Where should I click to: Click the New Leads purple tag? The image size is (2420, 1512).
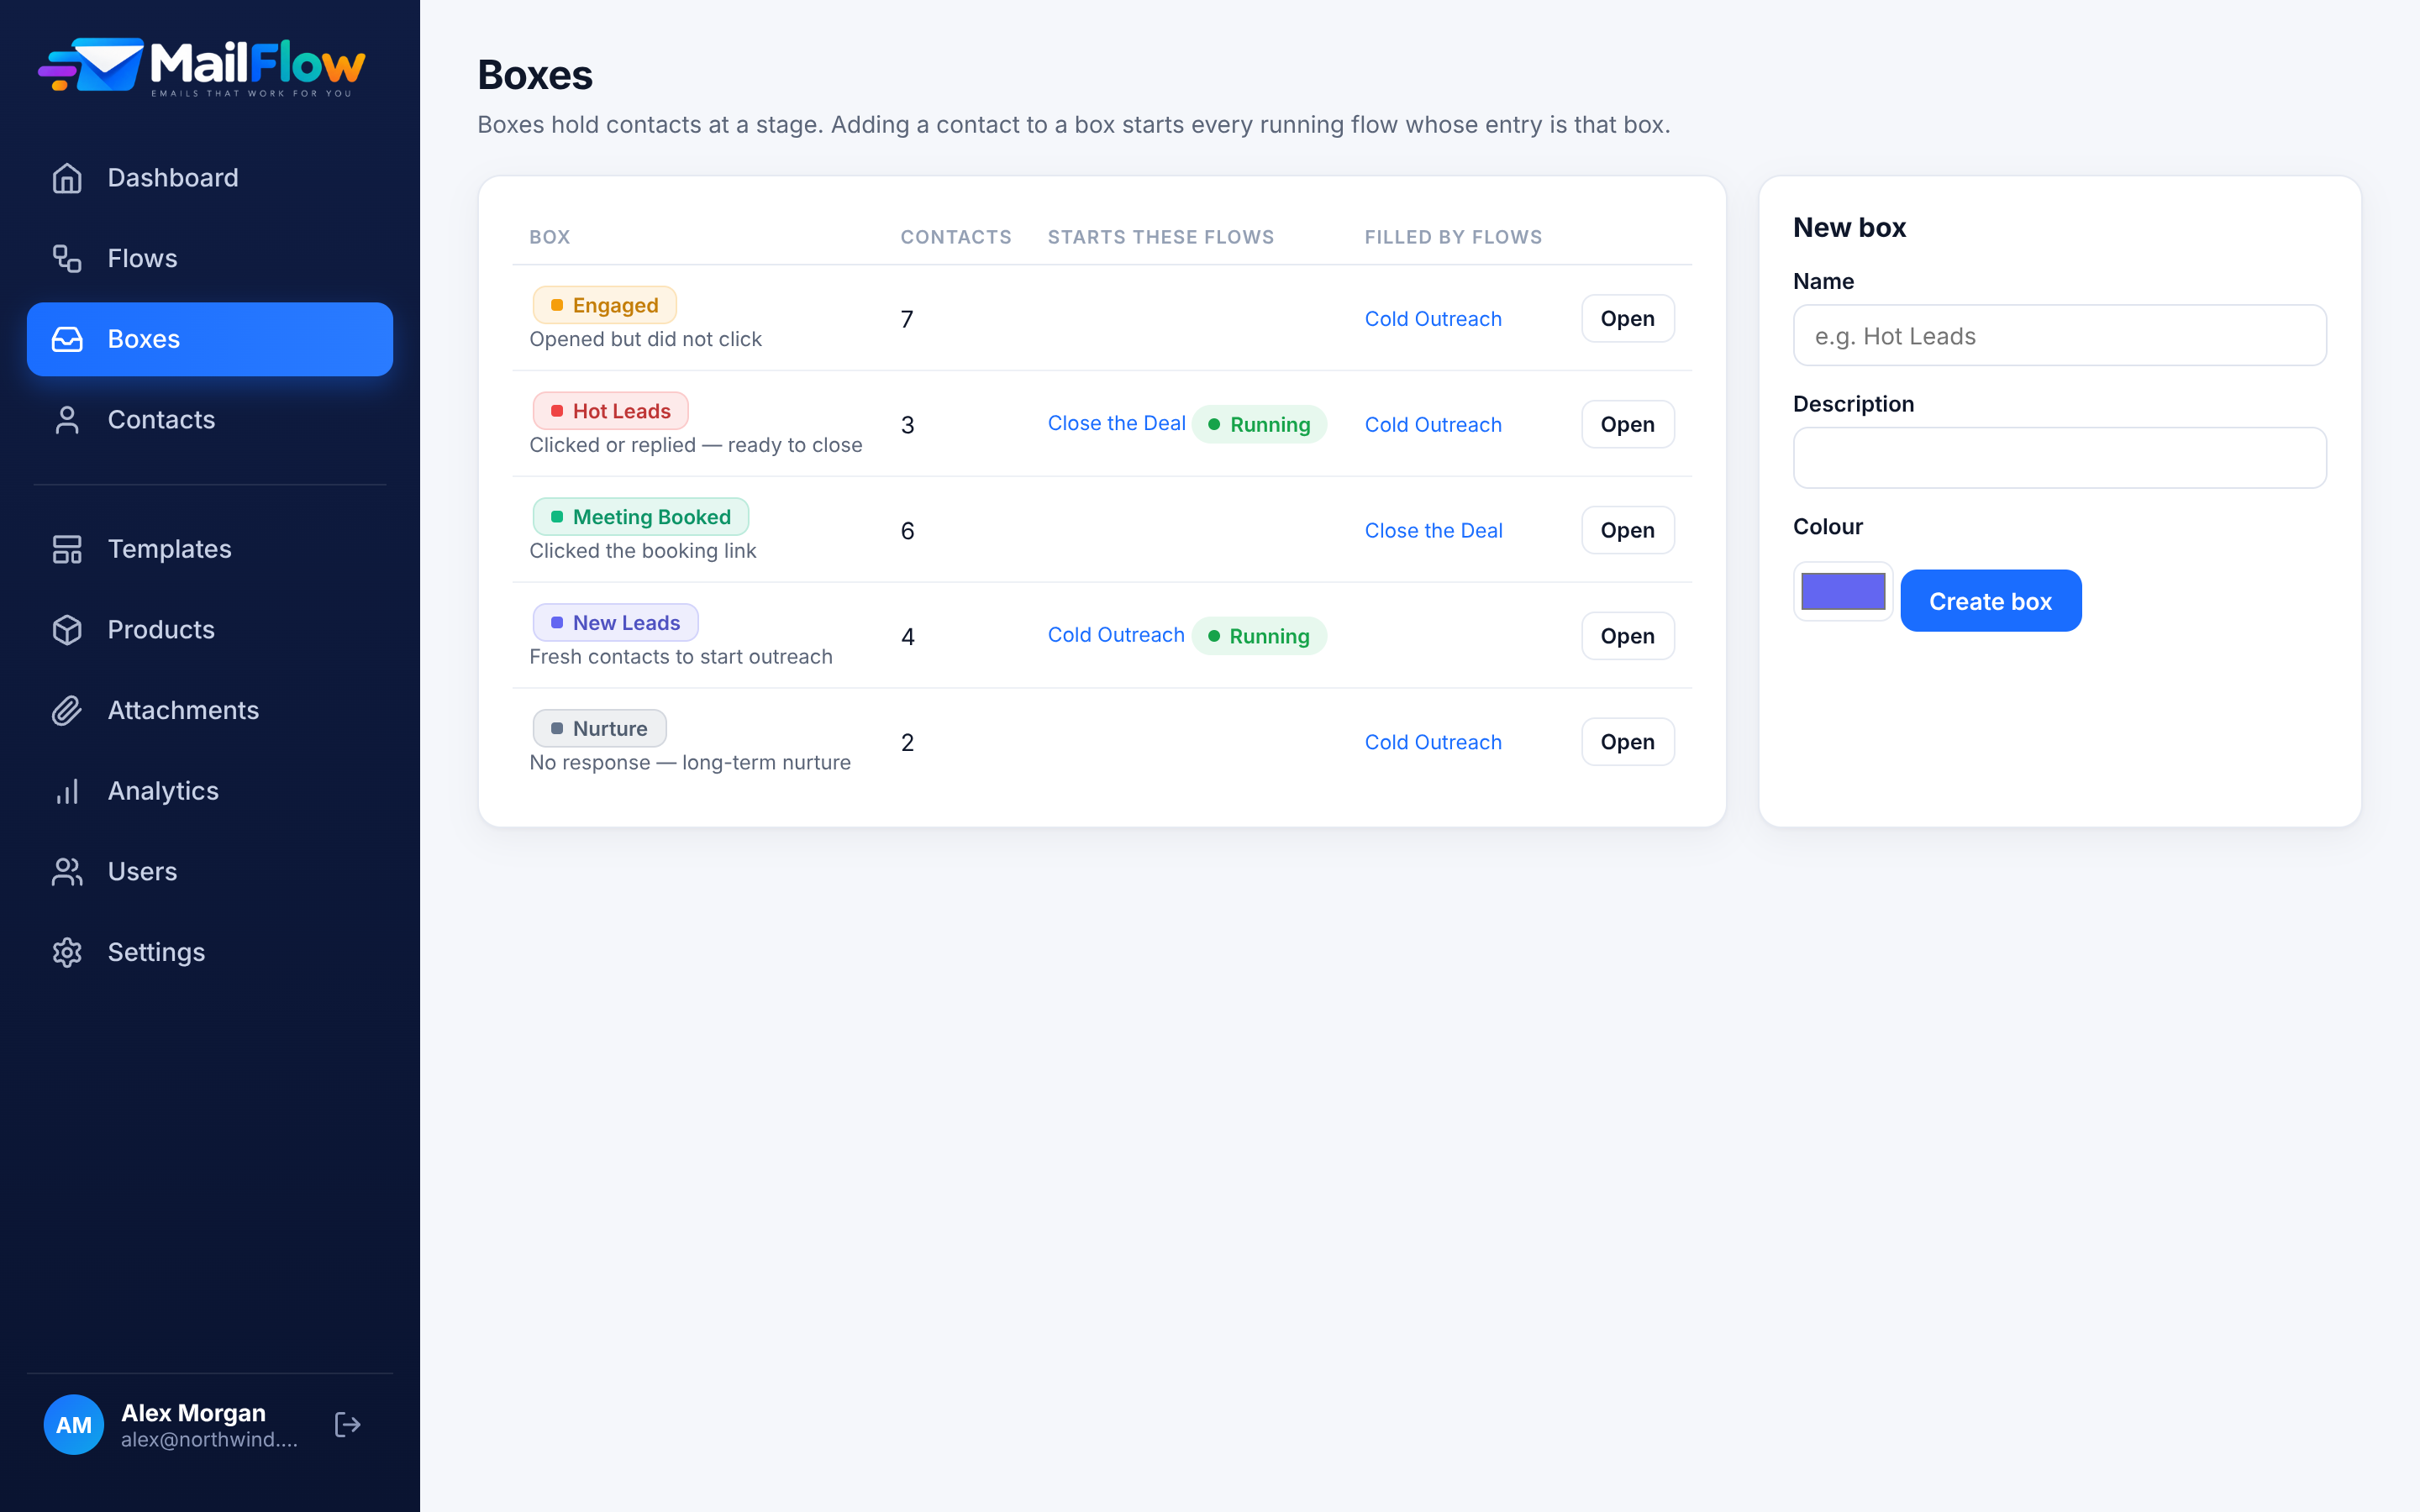615,623
